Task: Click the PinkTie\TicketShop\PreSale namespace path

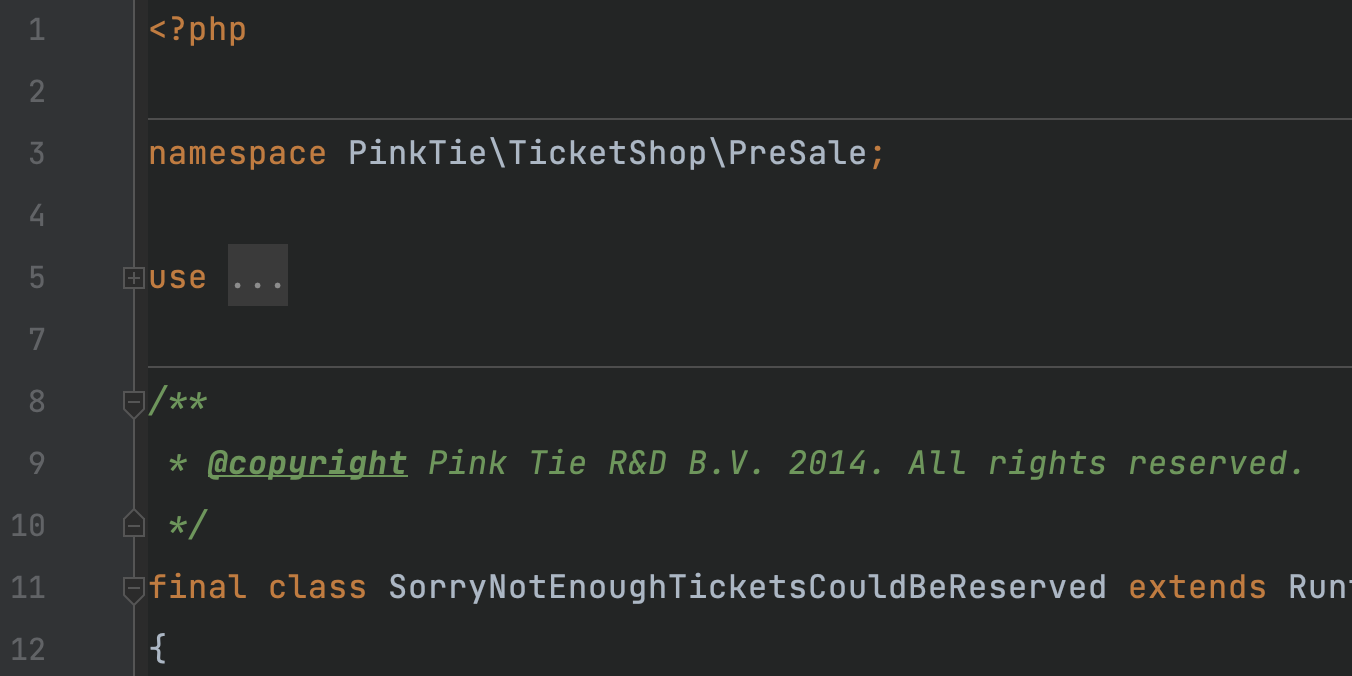Action: click(x=606, y=154)
